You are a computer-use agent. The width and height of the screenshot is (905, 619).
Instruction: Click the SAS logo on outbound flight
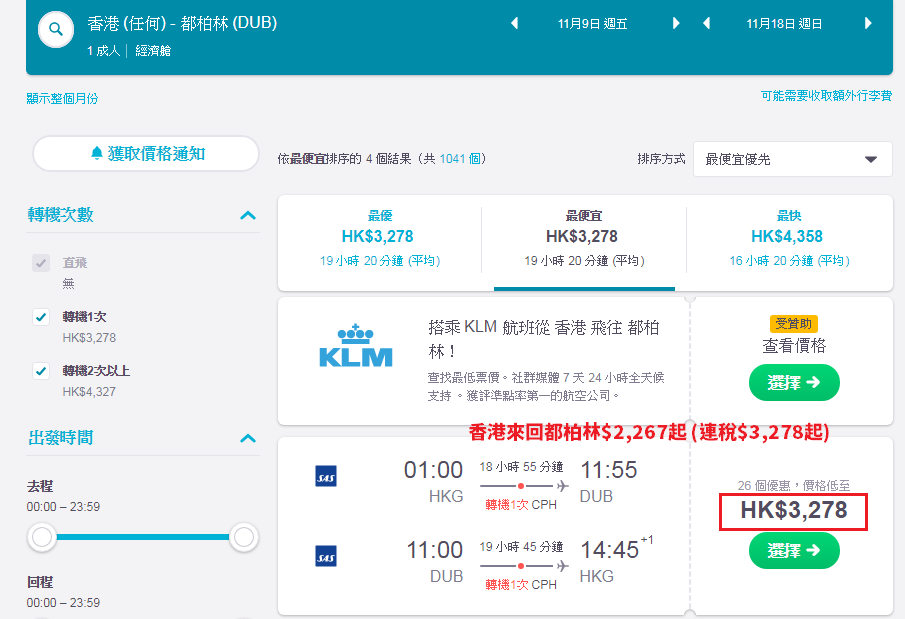click(x=326, y=477)
